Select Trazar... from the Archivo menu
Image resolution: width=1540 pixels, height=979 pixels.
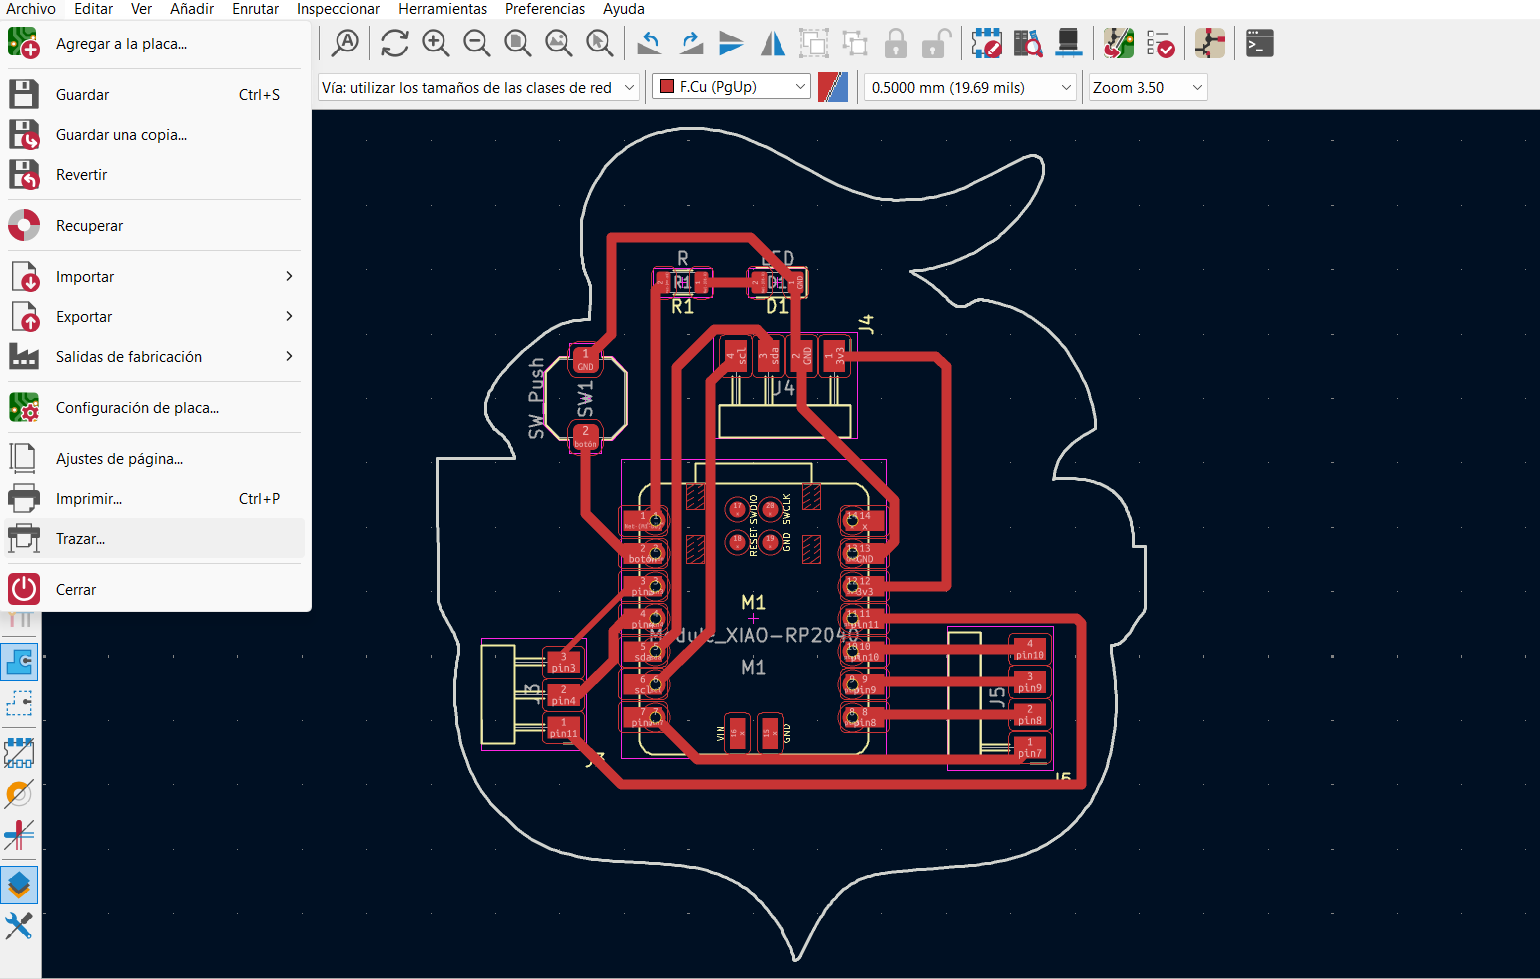click(x=78, y=538)
